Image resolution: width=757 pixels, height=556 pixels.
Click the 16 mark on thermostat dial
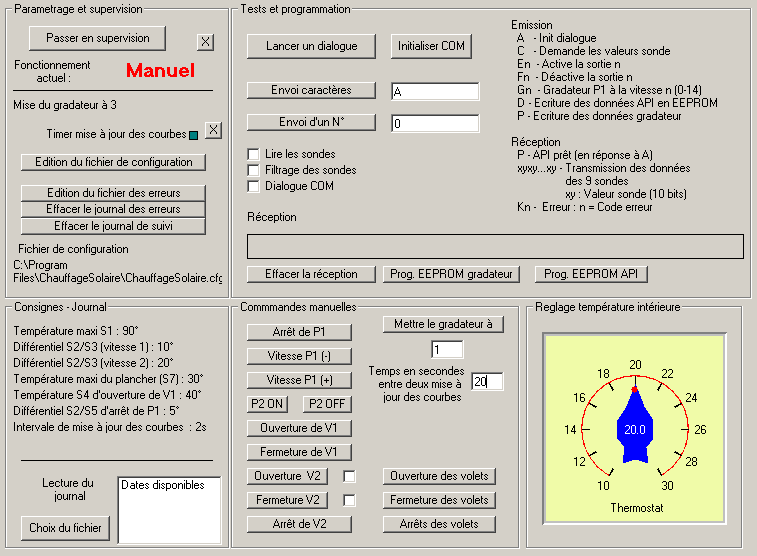(x=579, y=398)
